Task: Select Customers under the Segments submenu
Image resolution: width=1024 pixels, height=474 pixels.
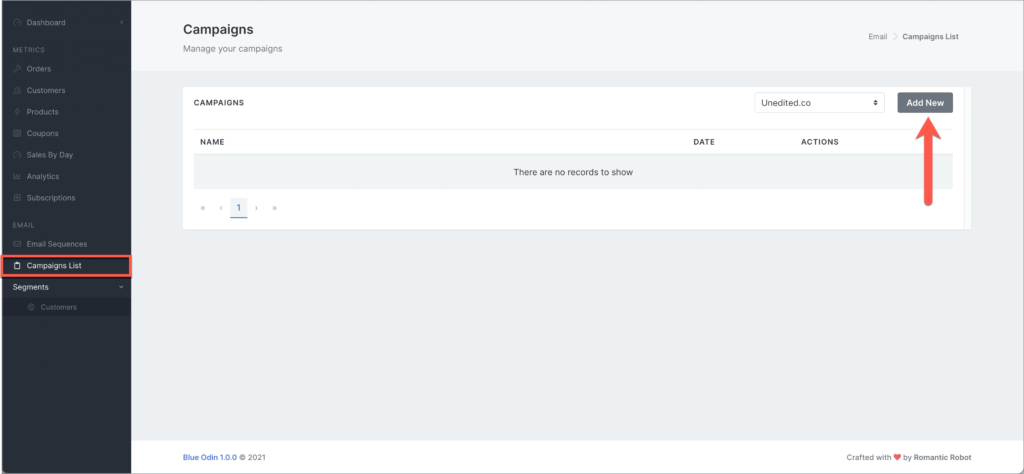Action: [58, 307]
